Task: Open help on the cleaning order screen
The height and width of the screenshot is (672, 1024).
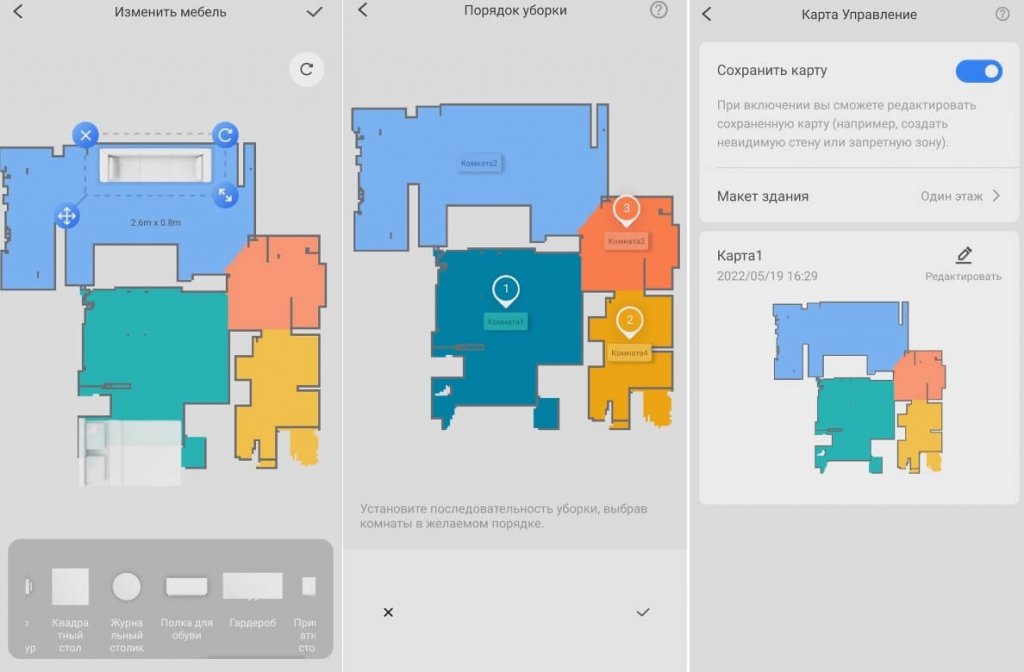Action: 658,11
